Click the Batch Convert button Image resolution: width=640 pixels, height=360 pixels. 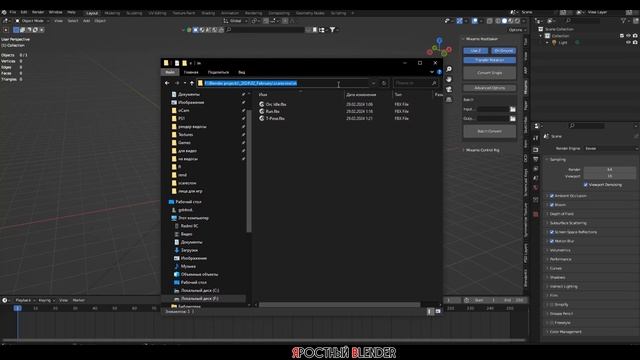(x=490, y=131)
